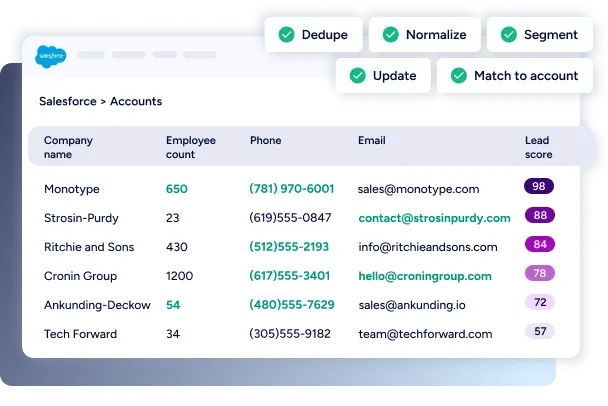Click email sales@ankunding.io

tap(412, 305)
